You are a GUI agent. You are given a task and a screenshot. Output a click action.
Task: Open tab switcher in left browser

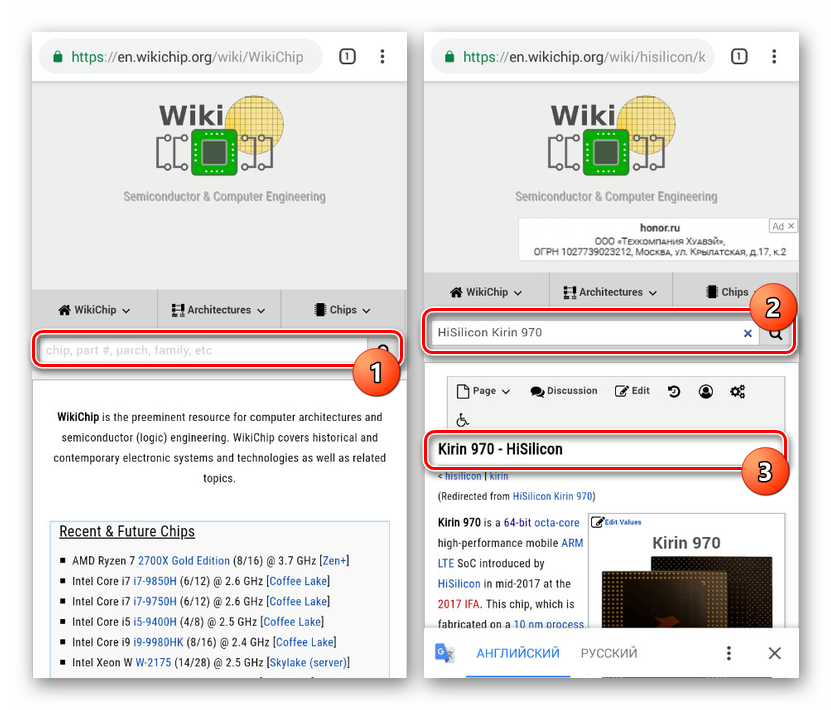[x=347, y=56]
